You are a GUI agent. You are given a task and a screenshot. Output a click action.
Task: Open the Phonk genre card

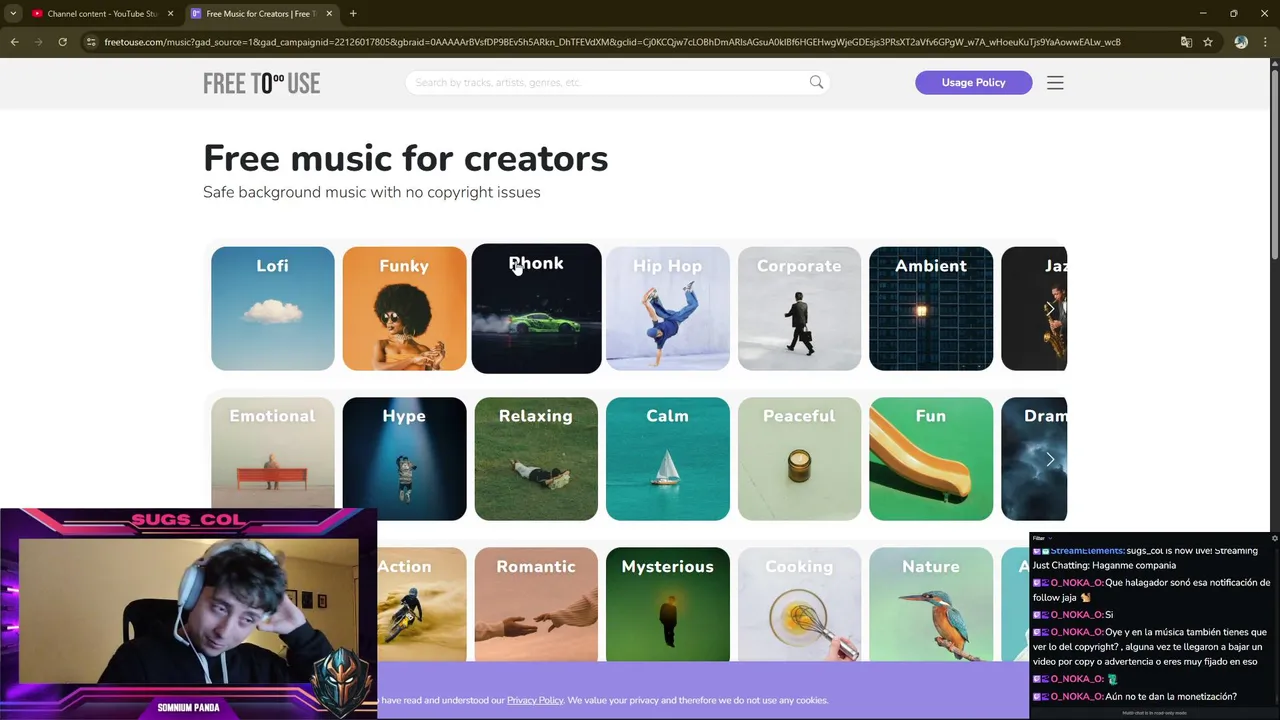(536, 309)
